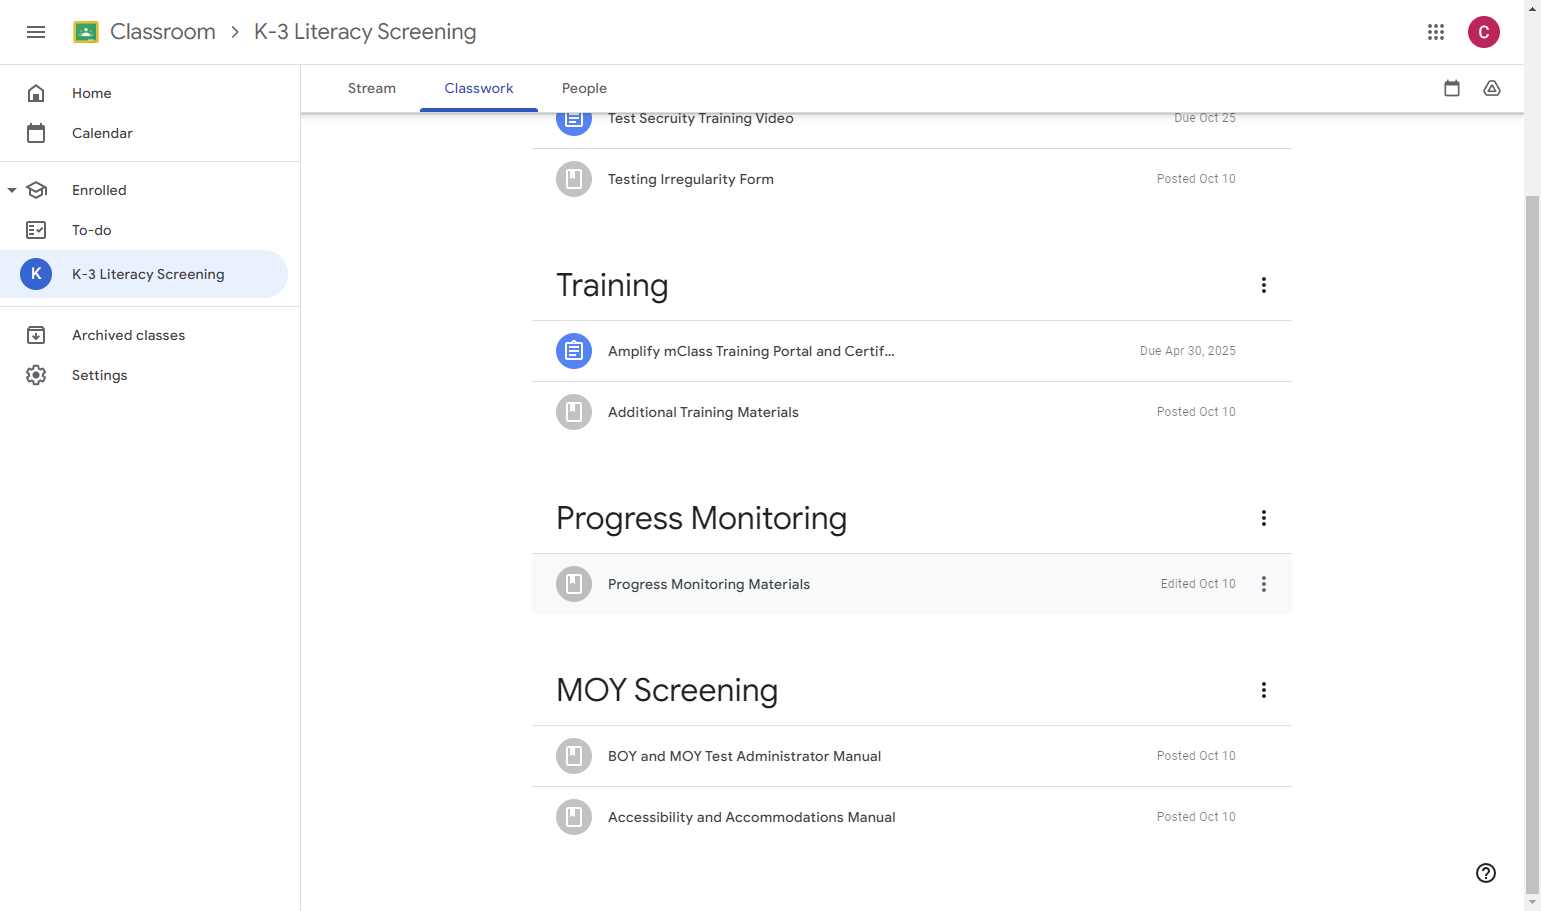Open the account avatar menu
1541x911 pixels.
point(1484,32)
